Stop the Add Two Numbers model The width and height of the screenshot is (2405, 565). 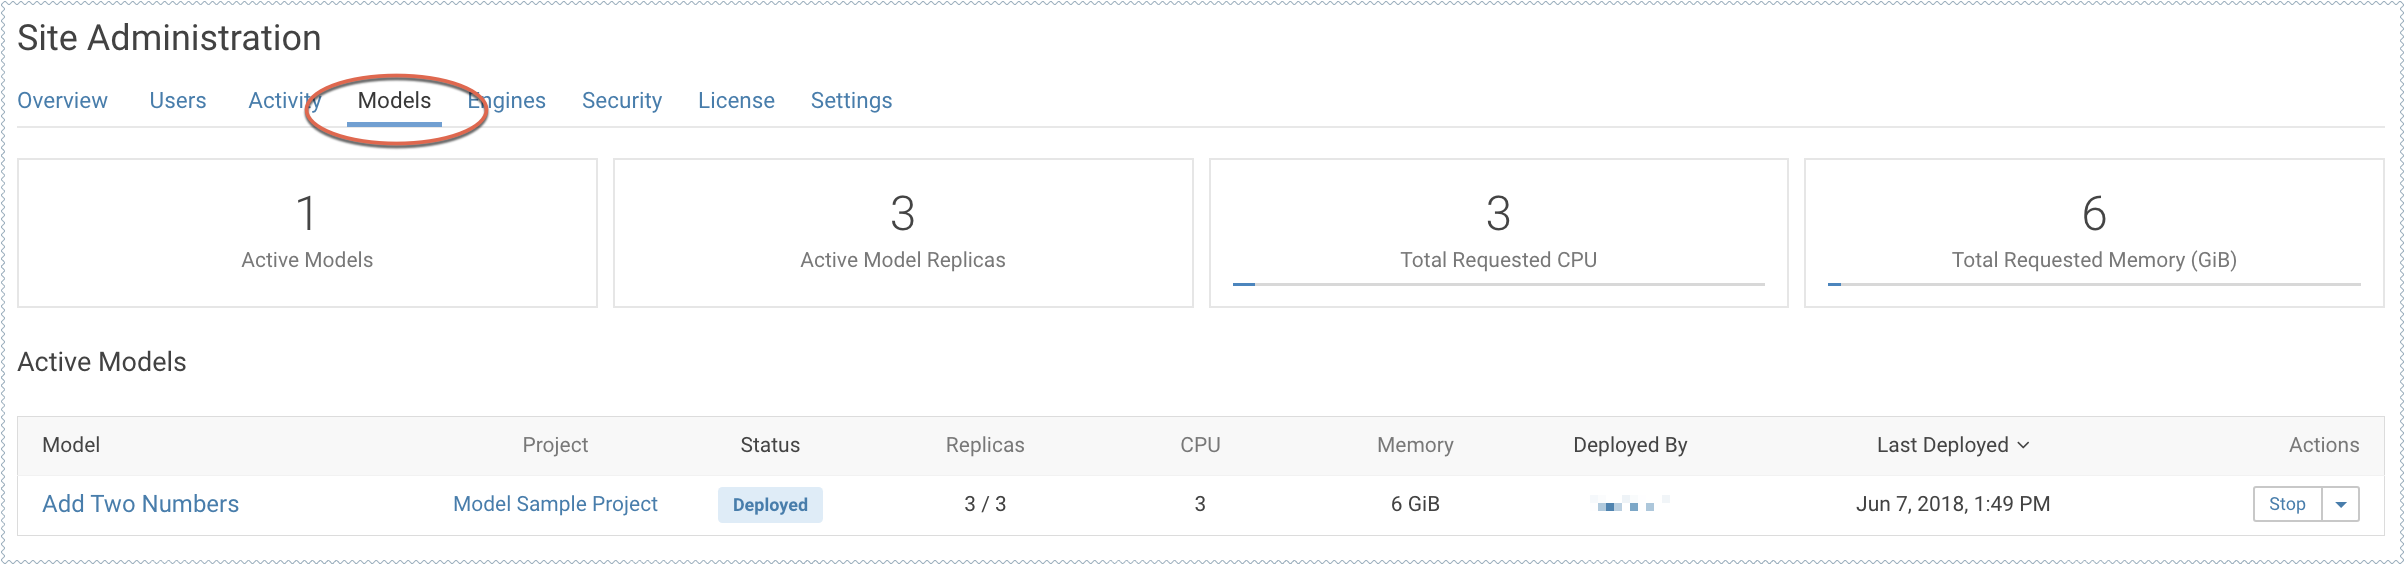coord(2287,504)
